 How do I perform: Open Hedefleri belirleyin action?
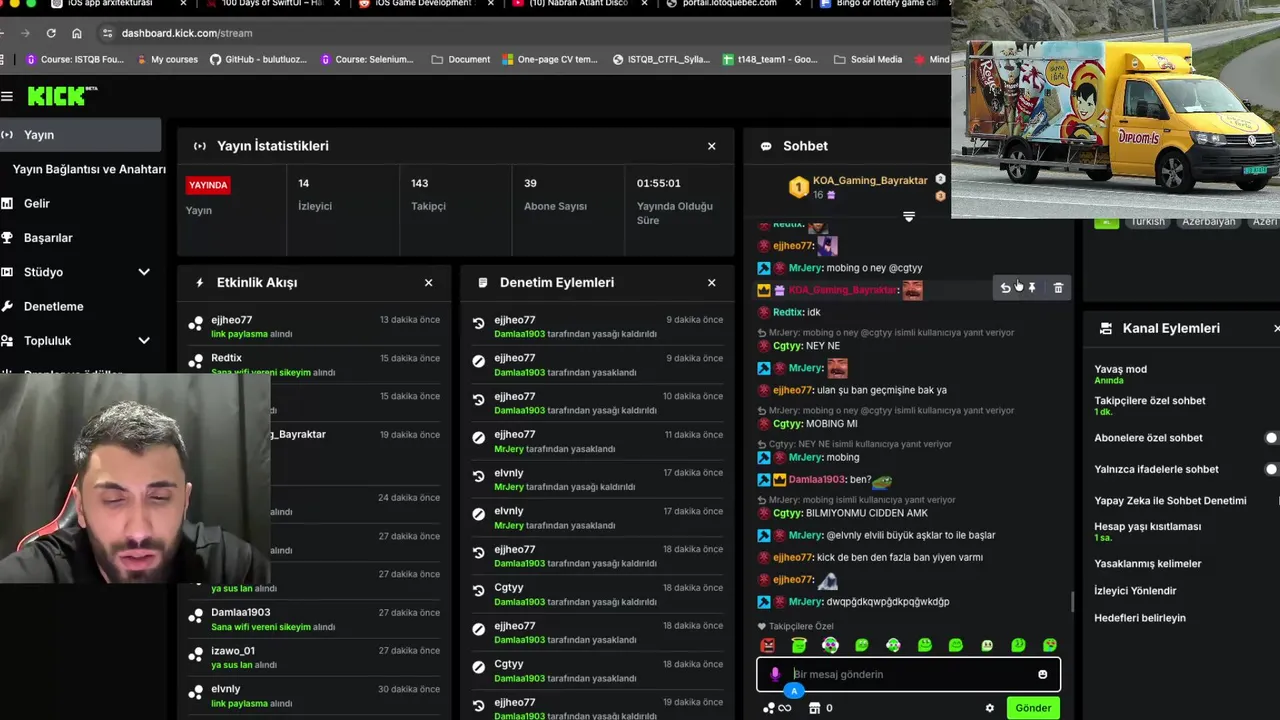(1140, 618)
